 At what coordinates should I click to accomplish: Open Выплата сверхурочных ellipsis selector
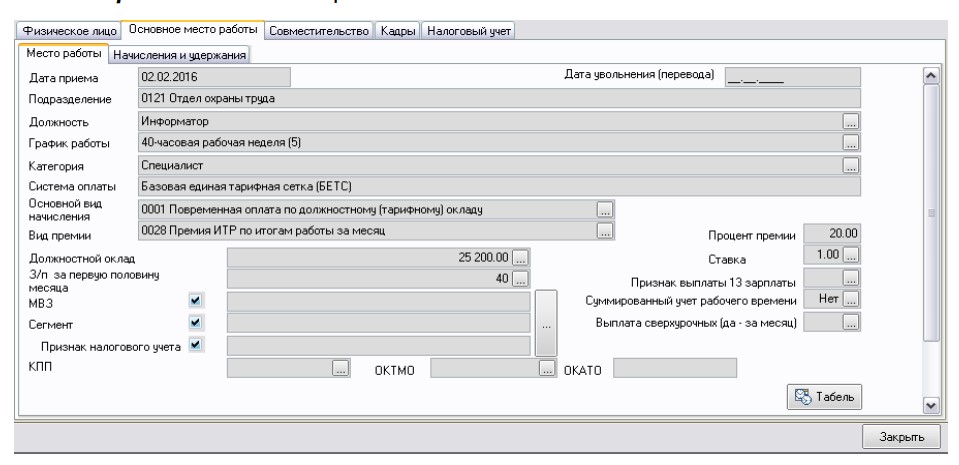(x=851, y=322)
